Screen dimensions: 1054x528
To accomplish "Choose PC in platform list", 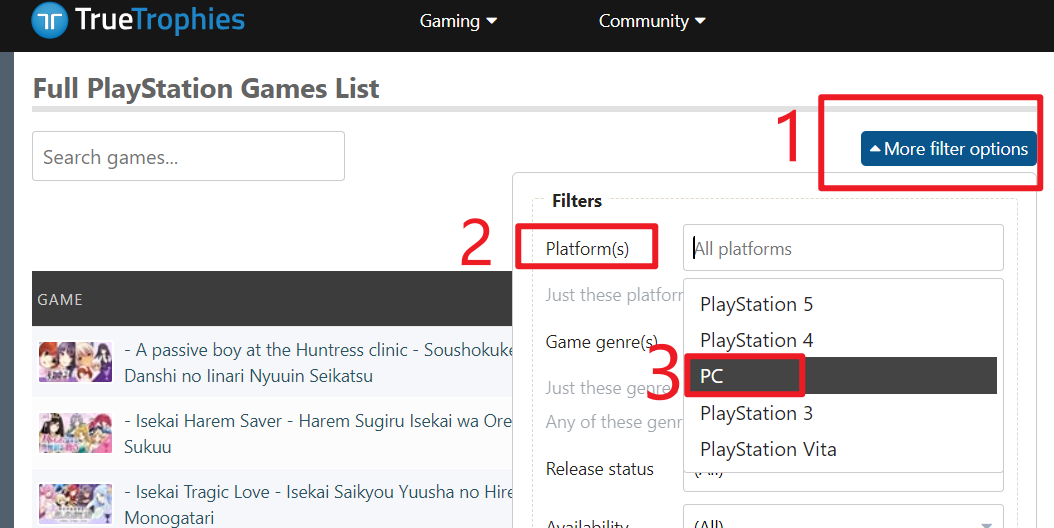I will tap(843, 376).
